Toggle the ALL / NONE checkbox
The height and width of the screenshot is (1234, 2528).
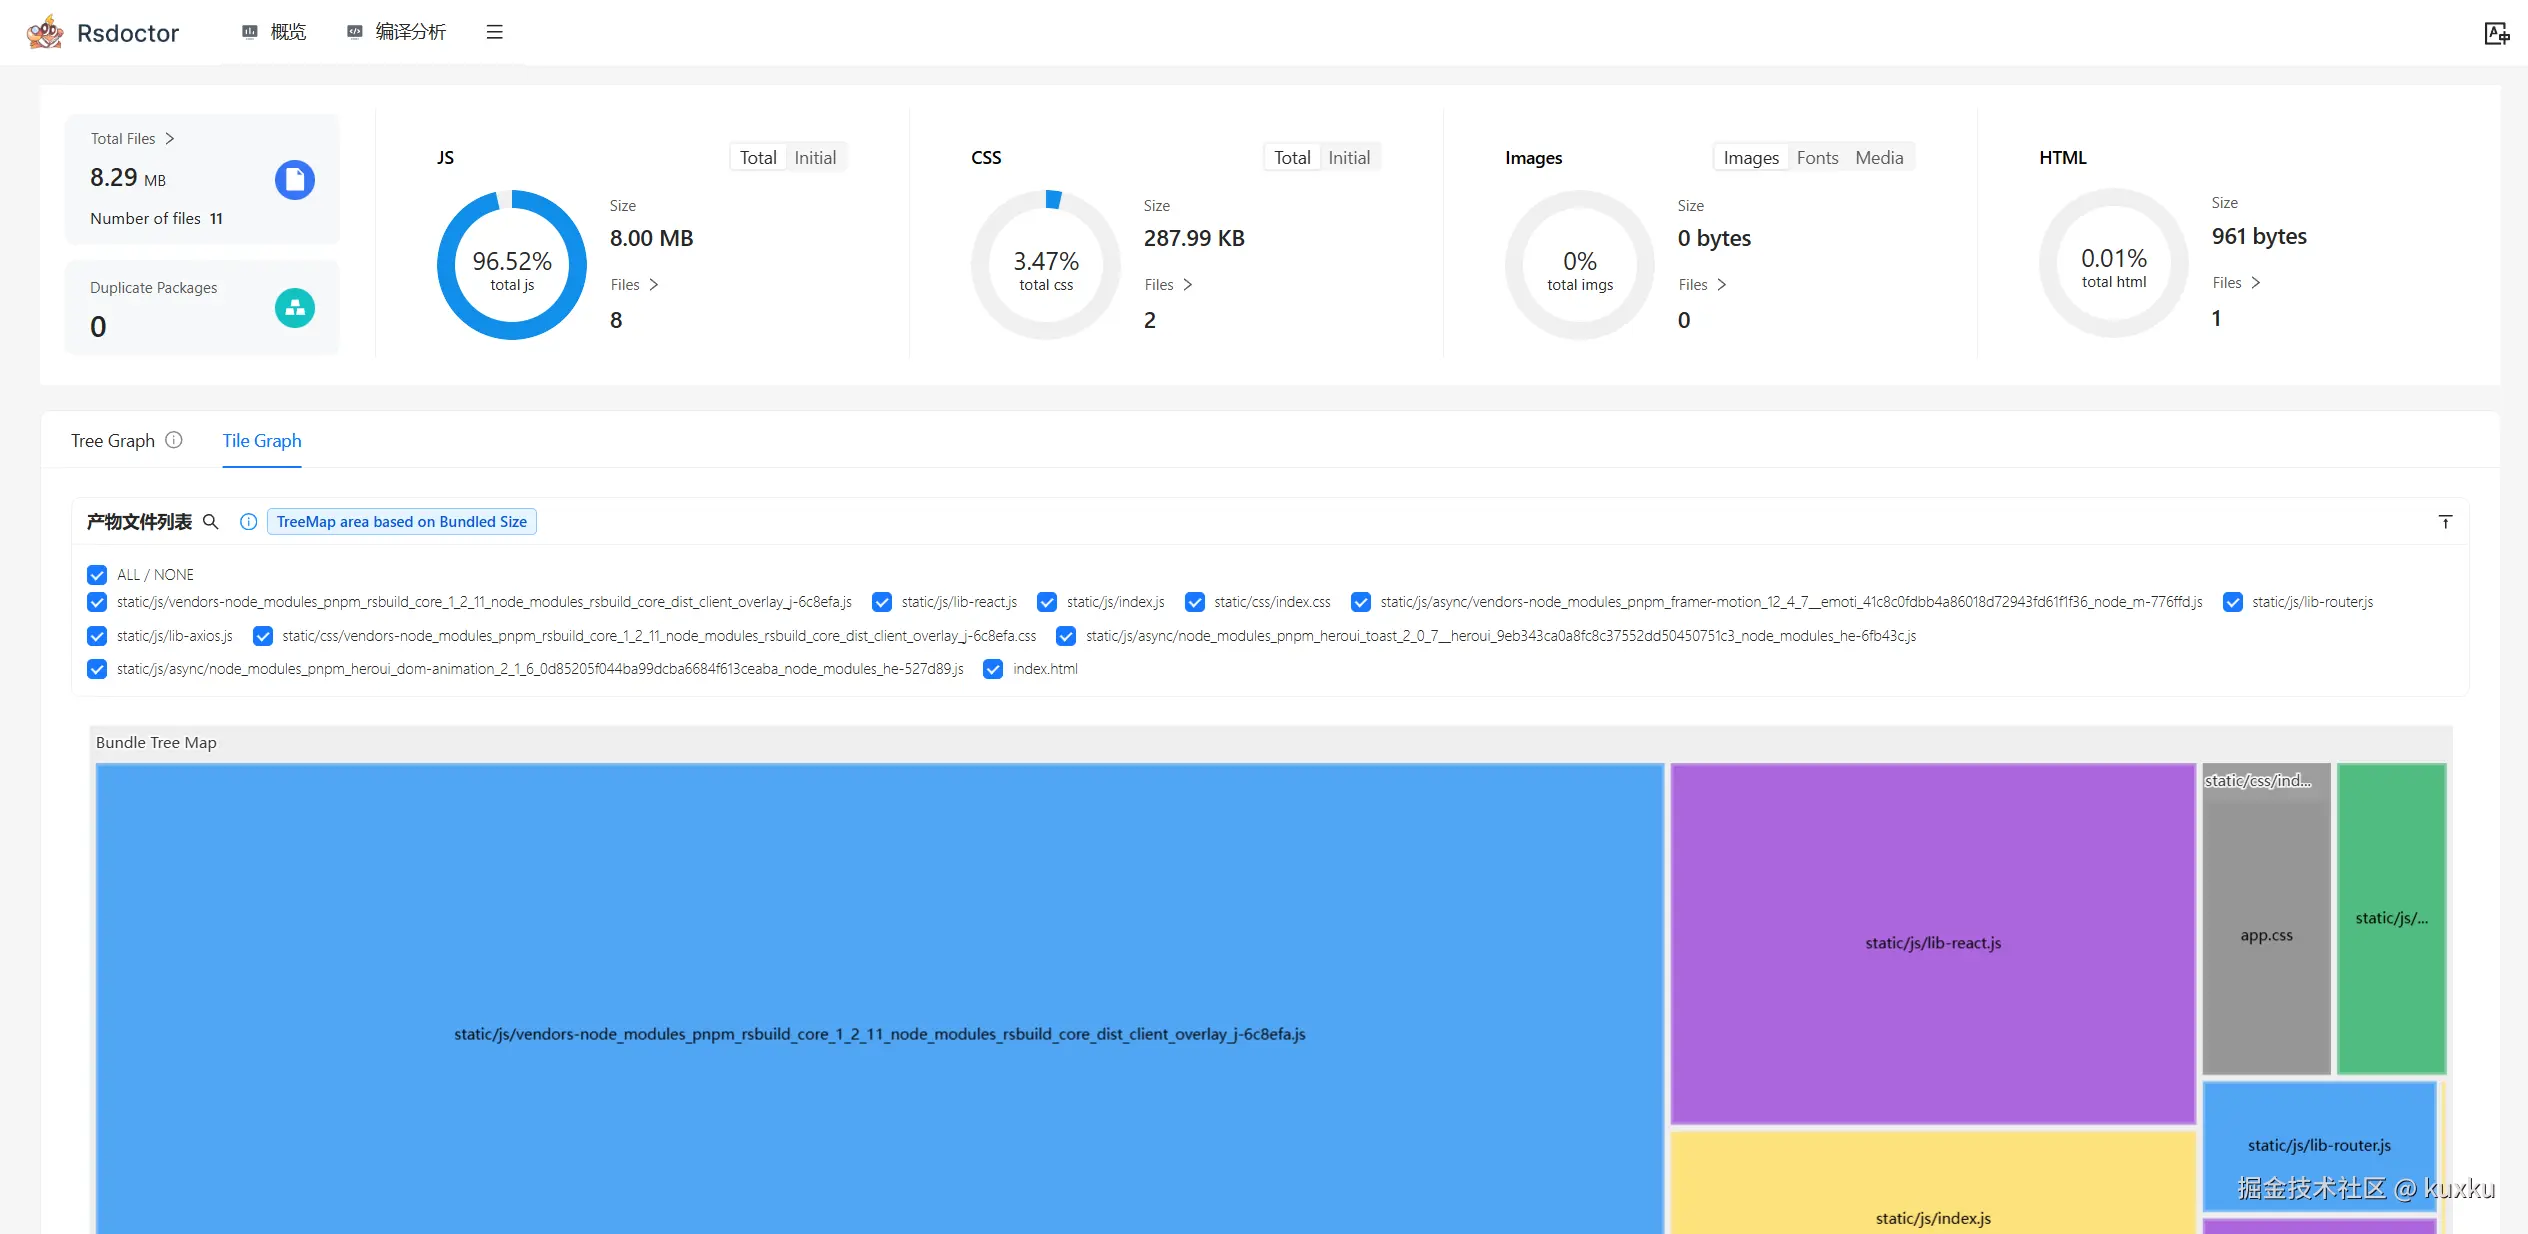click(97, 575)
